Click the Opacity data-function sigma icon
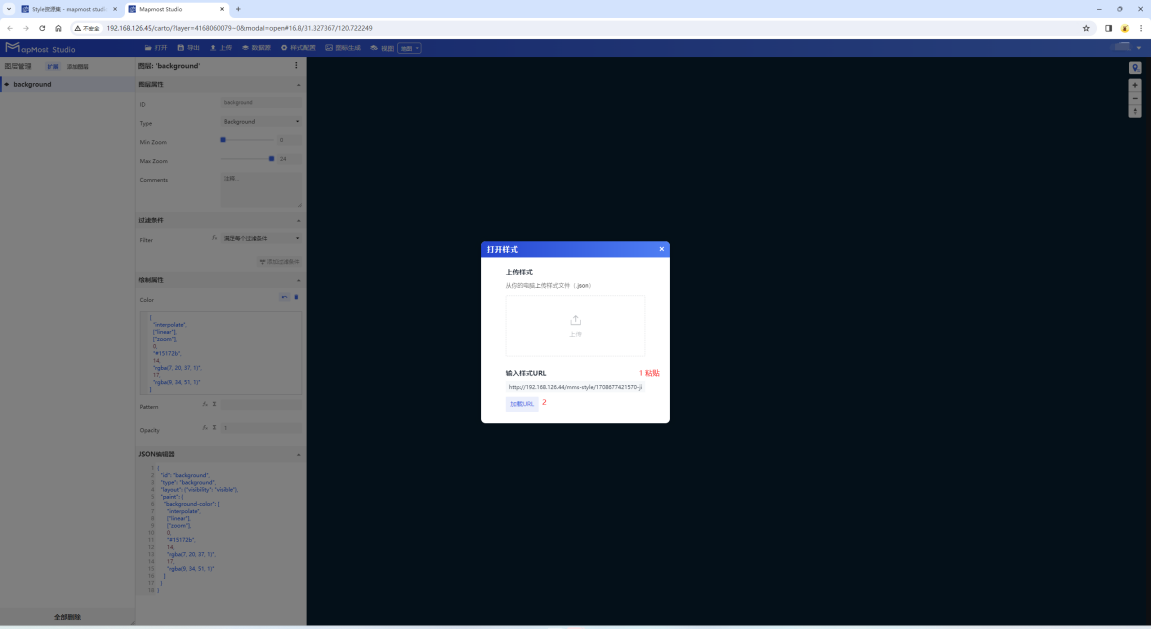1151x629 pixels. pyautogui.click(x=214, y=427)
